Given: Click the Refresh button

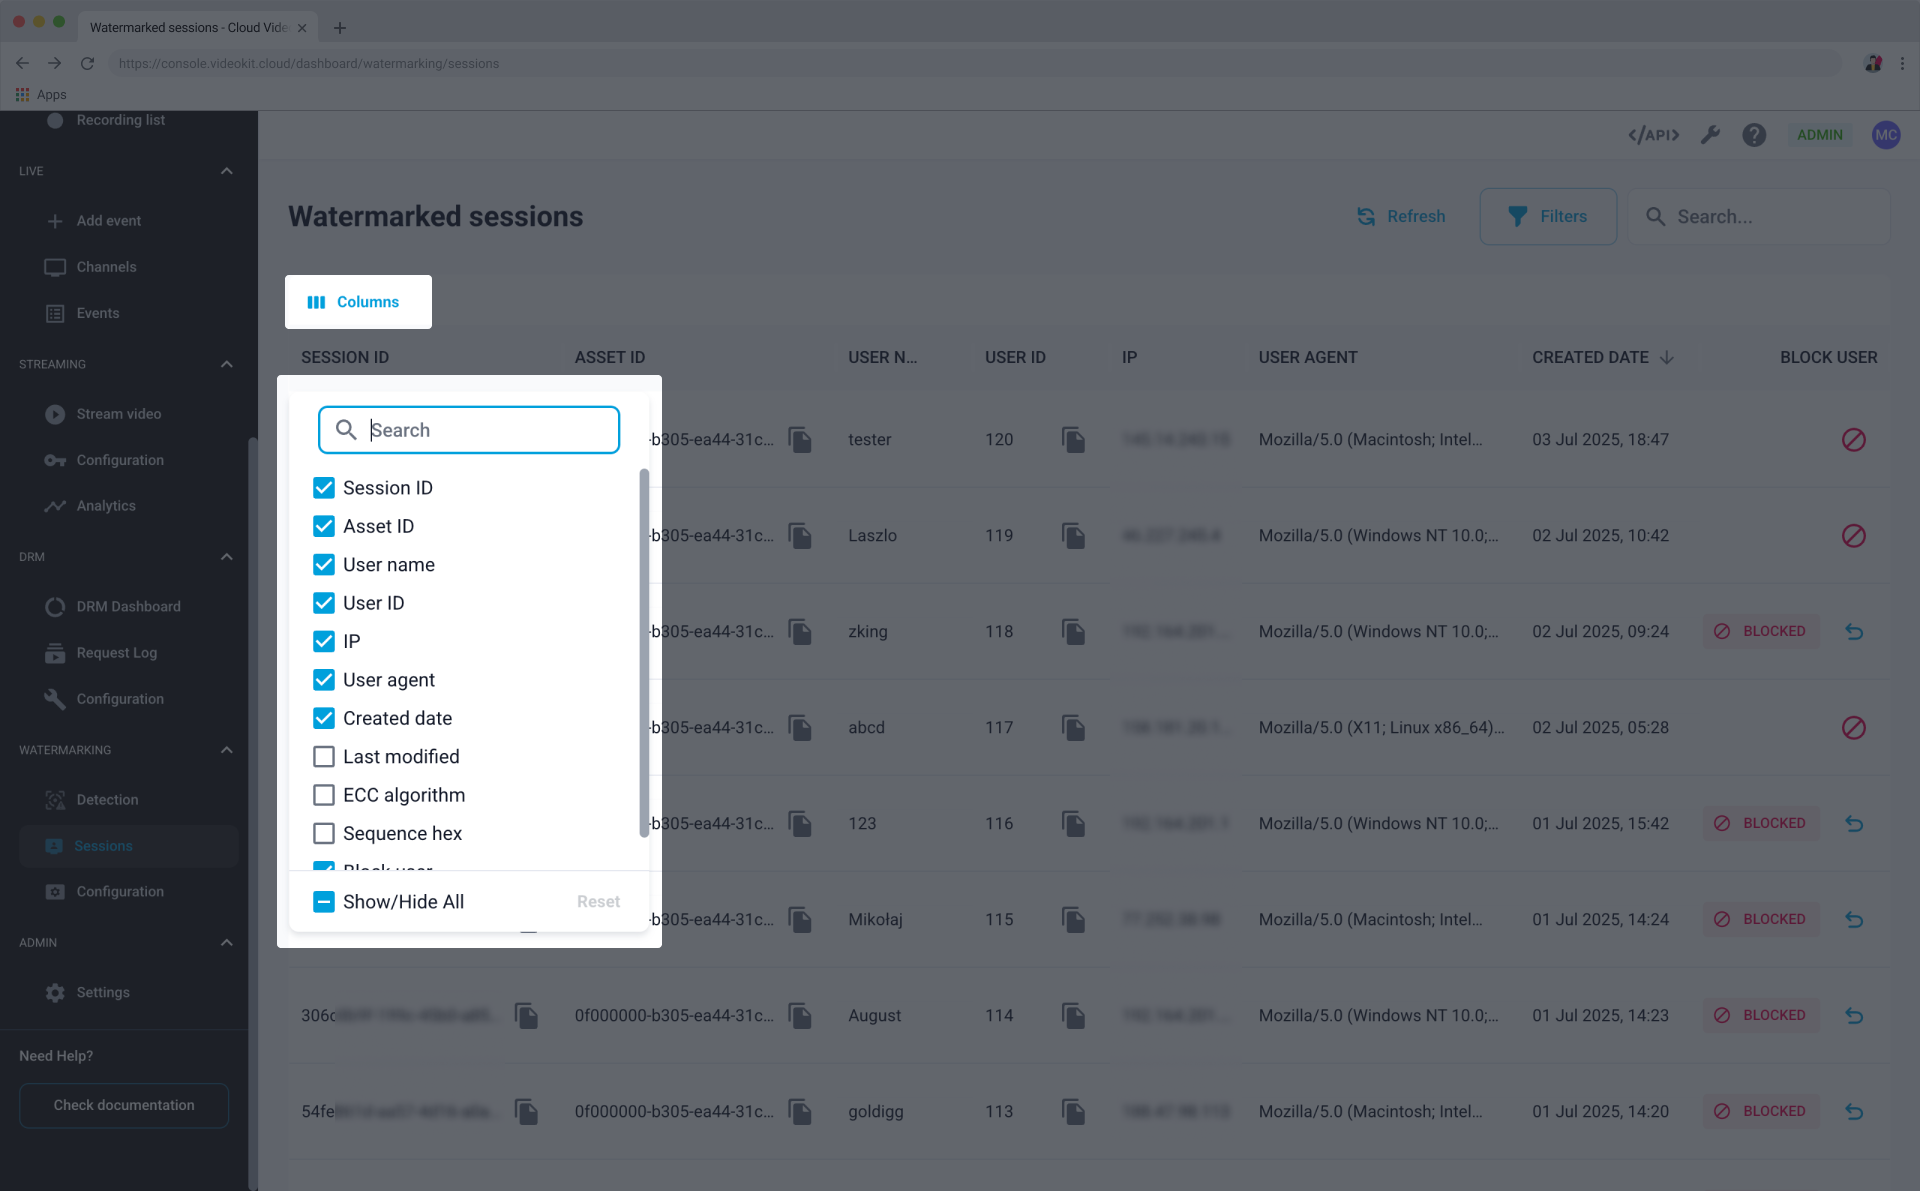Looking at the screenshot, I should click(x=1400, y=217).
